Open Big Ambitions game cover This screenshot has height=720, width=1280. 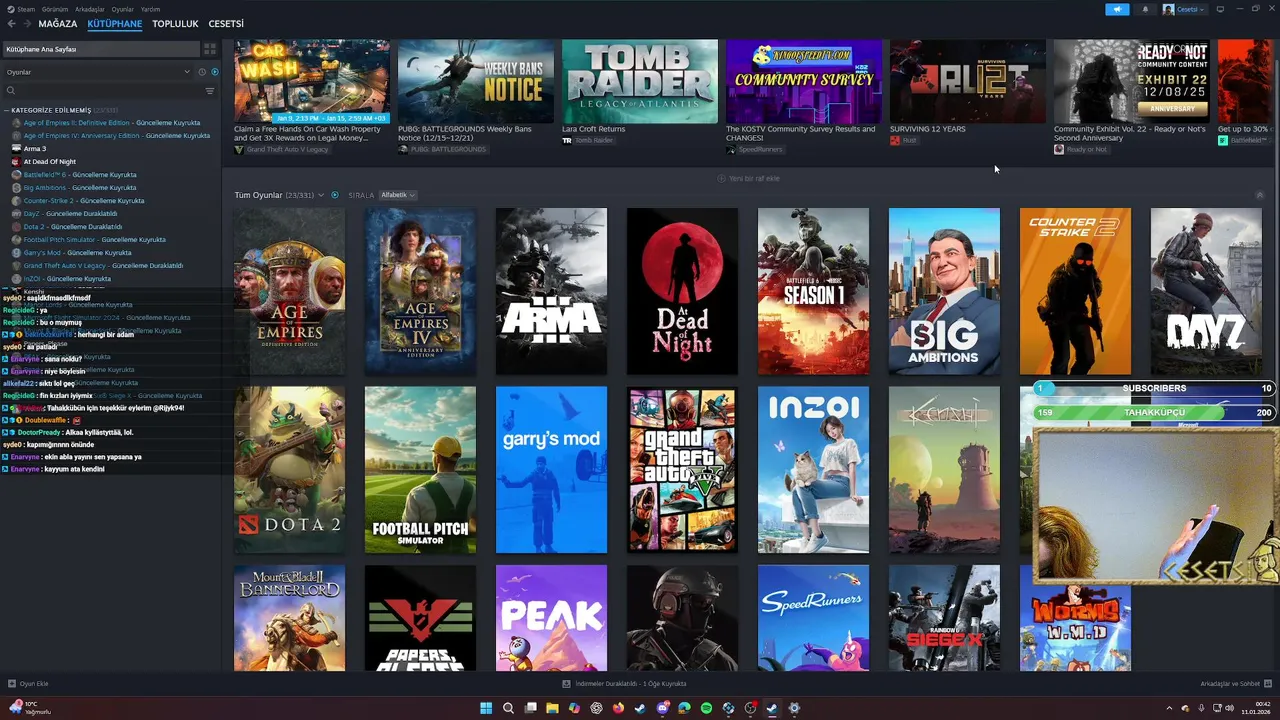(944, 291)
